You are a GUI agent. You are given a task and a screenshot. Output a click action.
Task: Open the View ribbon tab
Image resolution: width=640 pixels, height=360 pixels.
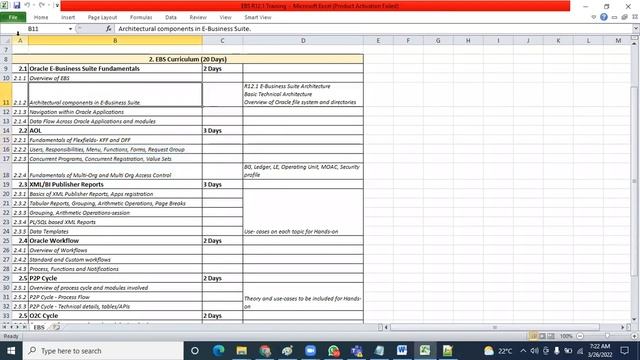click(225, 17)
